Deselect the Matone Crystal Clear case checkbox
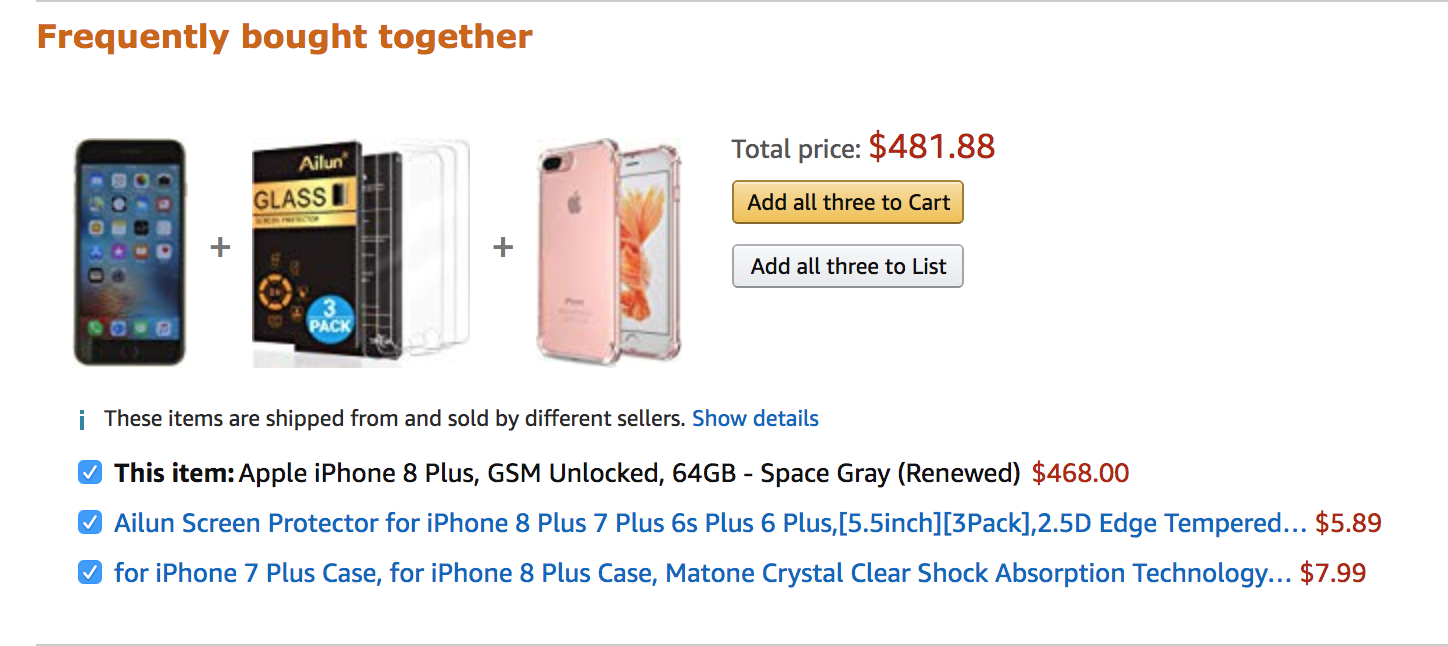 (x=90, y=572)
